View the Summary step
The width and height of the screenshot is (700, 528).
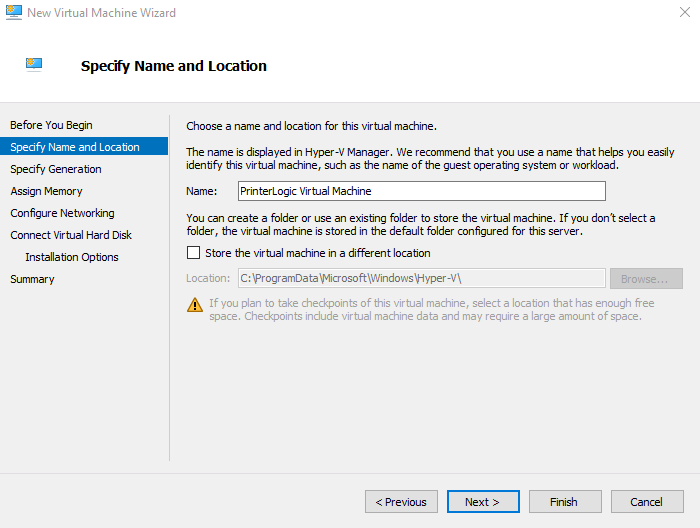32,279
